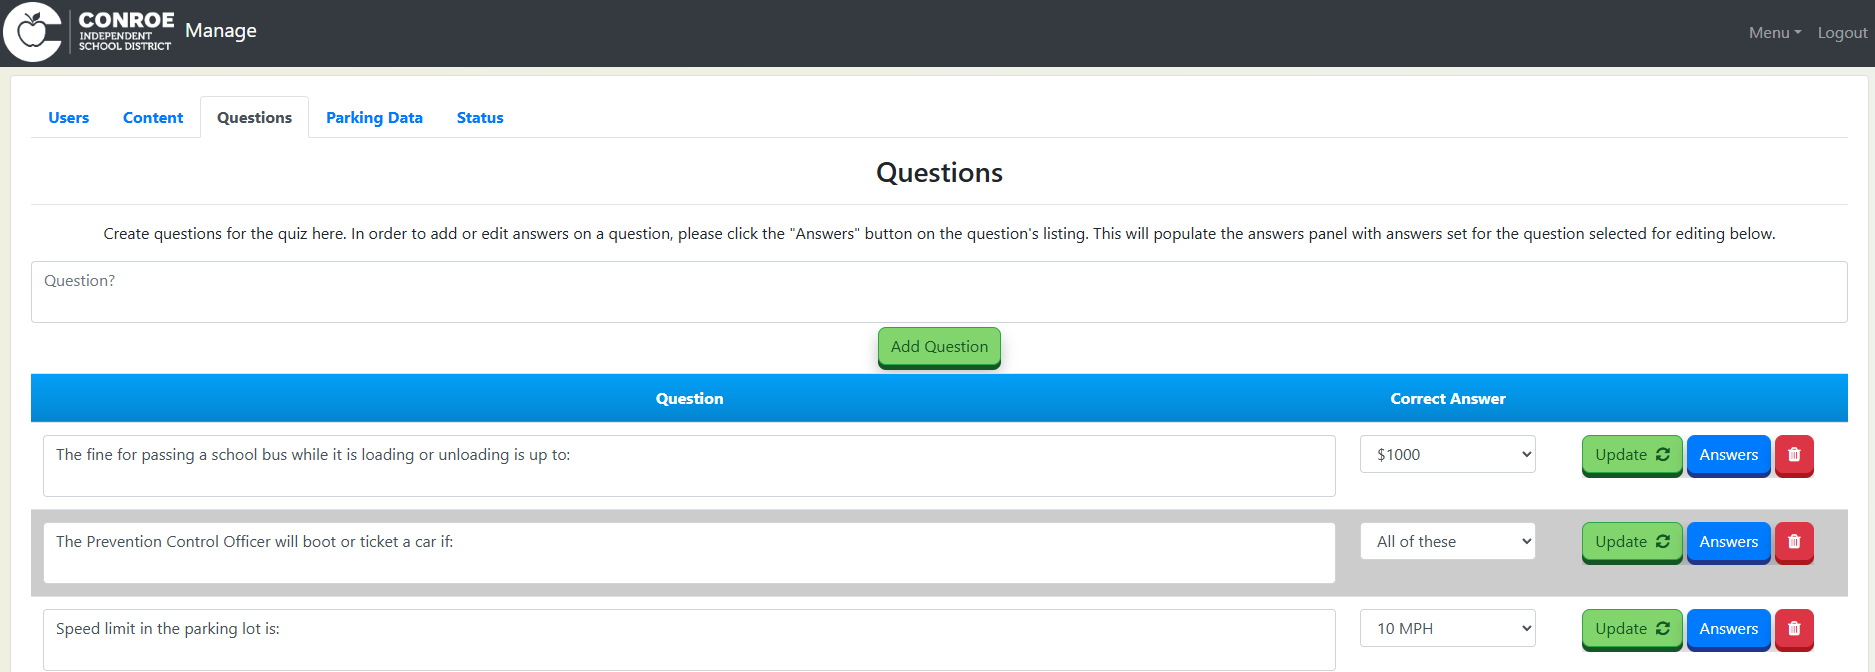Open the 10 MPH answer dropdown
Viewport: 1875px width, 672px height.
click(x=1447, y=628)
